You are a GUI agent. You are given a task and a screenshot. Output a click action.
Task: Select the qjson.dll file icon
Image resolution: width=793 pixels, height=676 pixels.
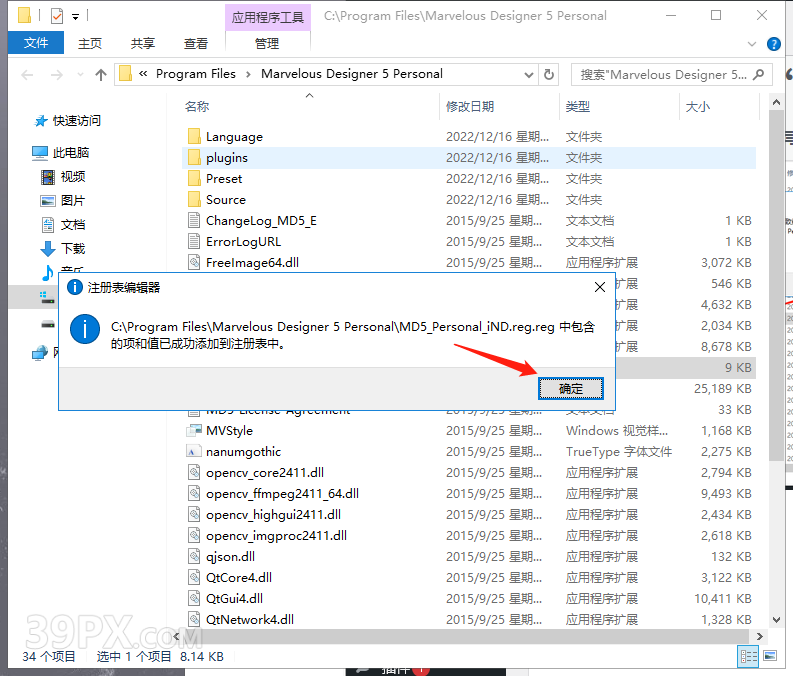coord(194,556)
